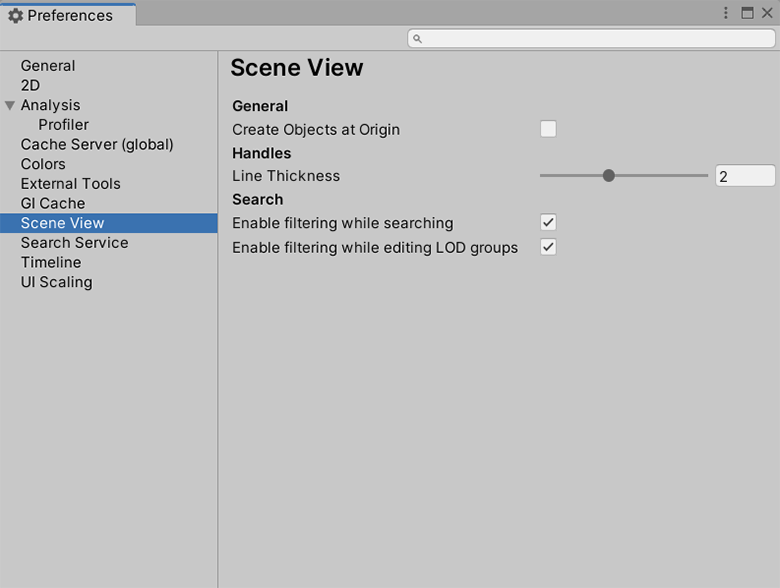Disable filtering while searching checkbox
This screenshot has width=780, height=588.
click(548, 222)
